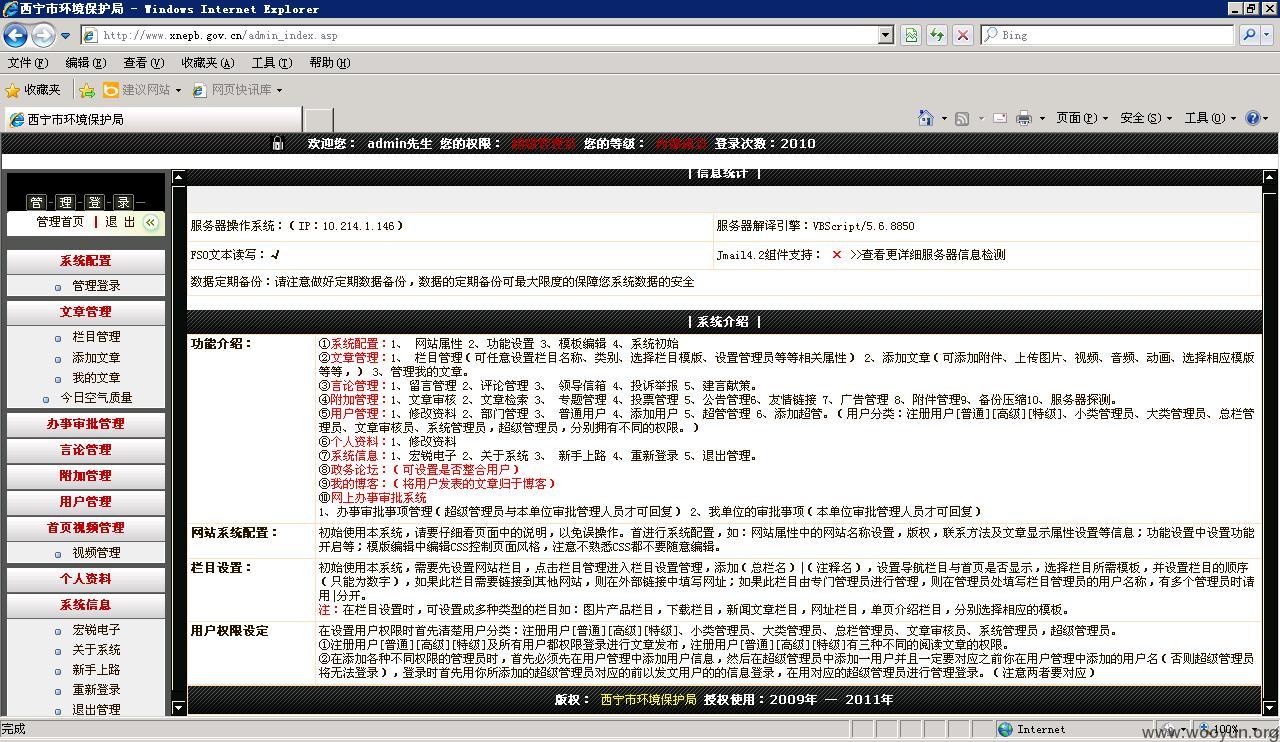Viewport: 1280px width, 742px height.
Task: Open 视频管理 sidebar item
Action: click(96, 553)
